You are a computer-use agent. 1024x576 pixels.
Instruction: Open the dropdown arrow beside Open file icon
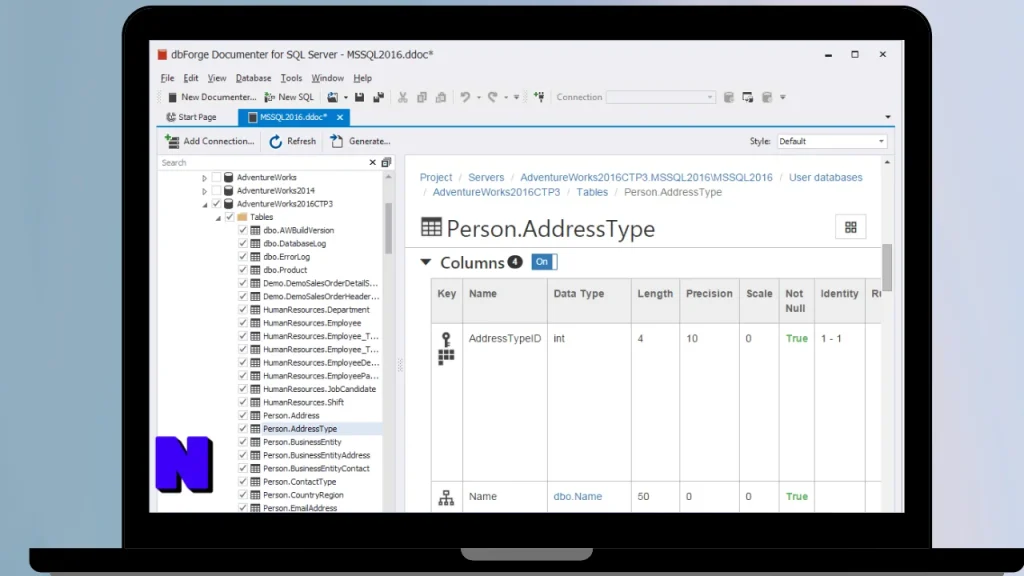[x=345, y=97]
